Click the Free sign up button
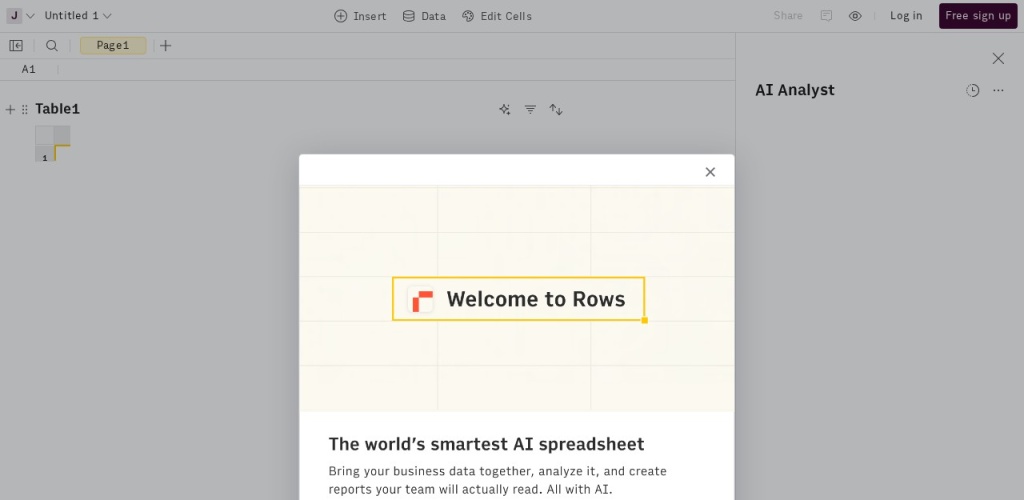Viewport: 1024px width, 500px height. 977,16
